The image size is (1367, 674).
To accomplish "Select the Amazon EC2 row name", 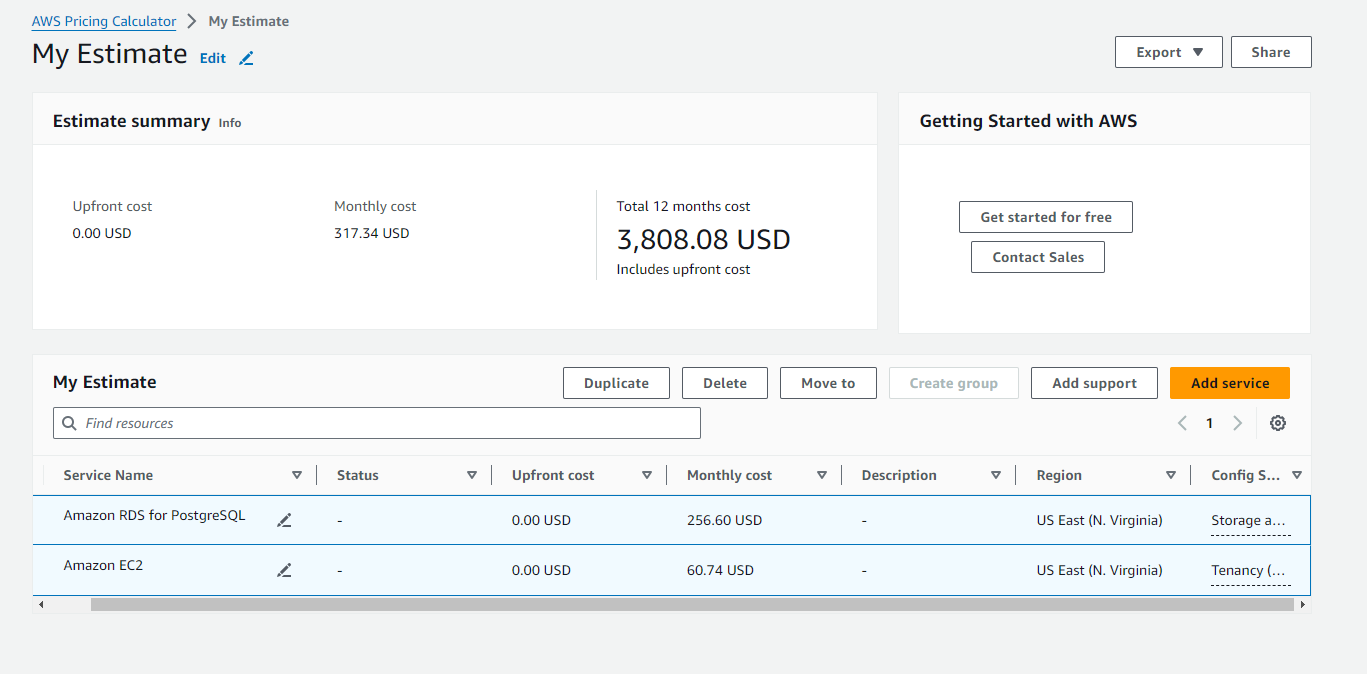I will click(103, 566).
